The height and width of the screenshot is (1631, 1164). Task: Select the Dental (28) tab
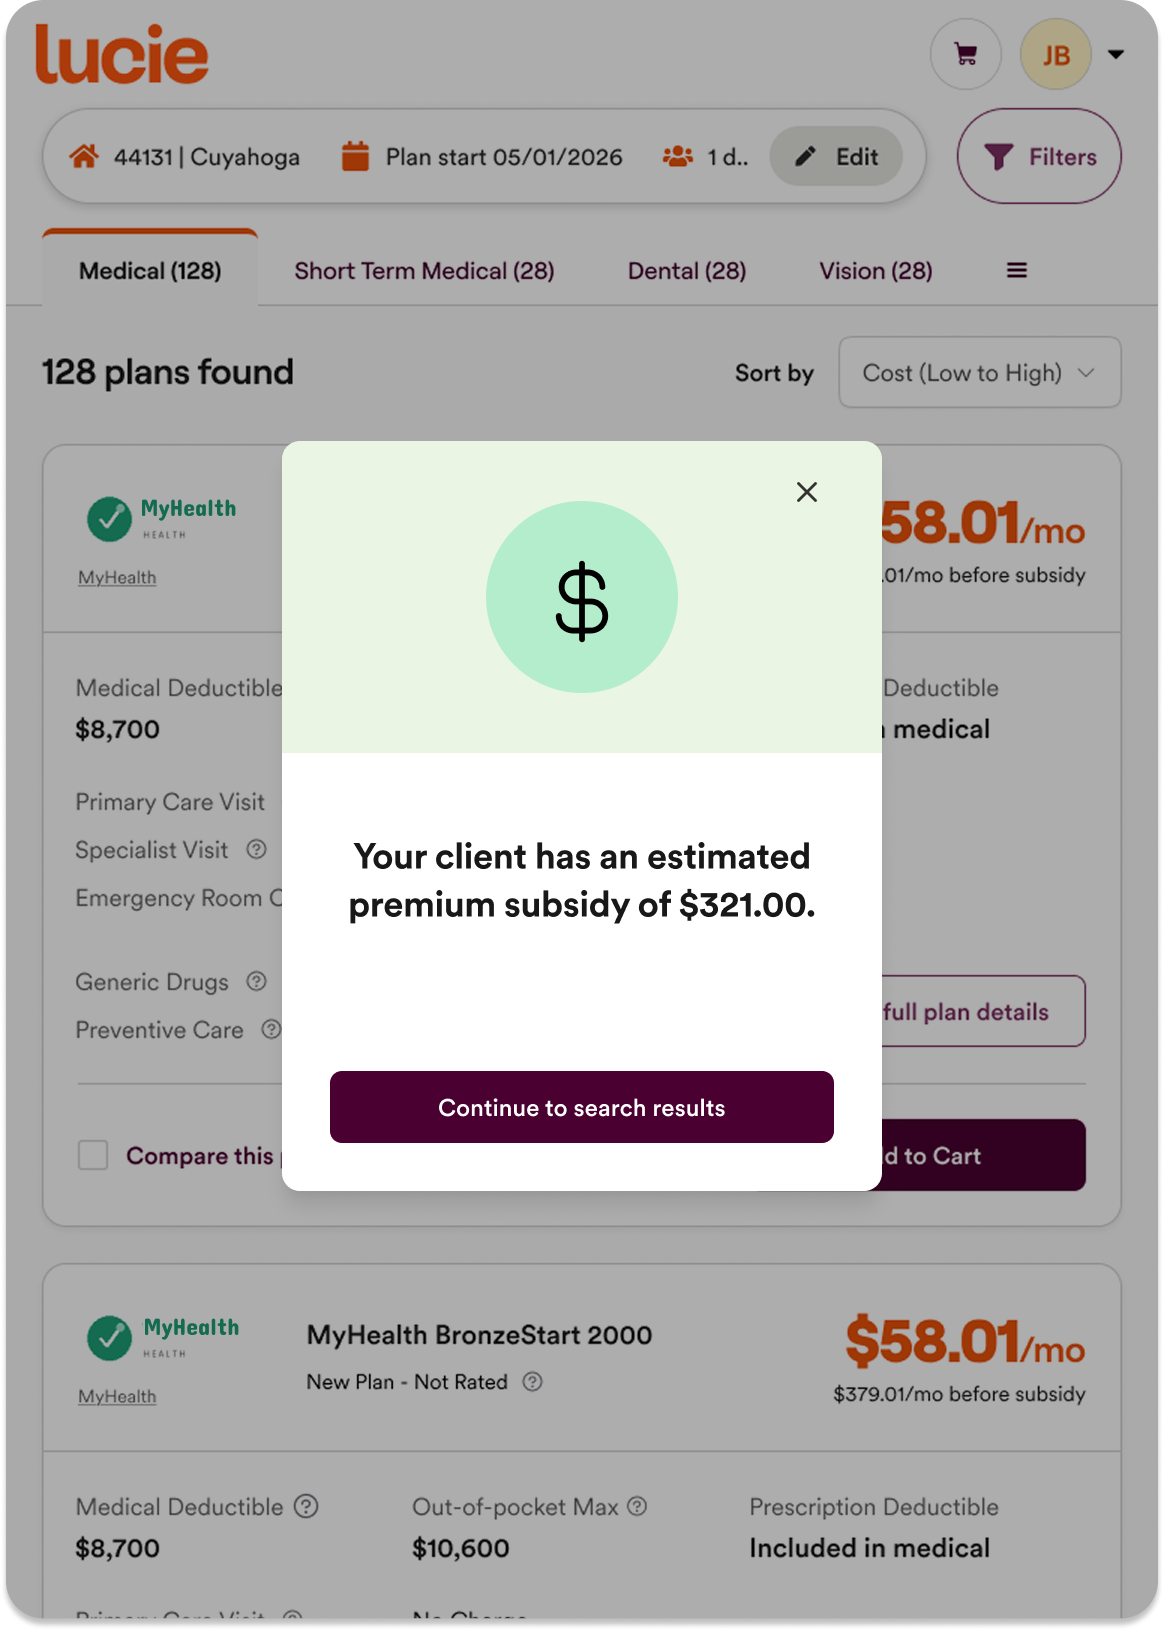(687, 271)
